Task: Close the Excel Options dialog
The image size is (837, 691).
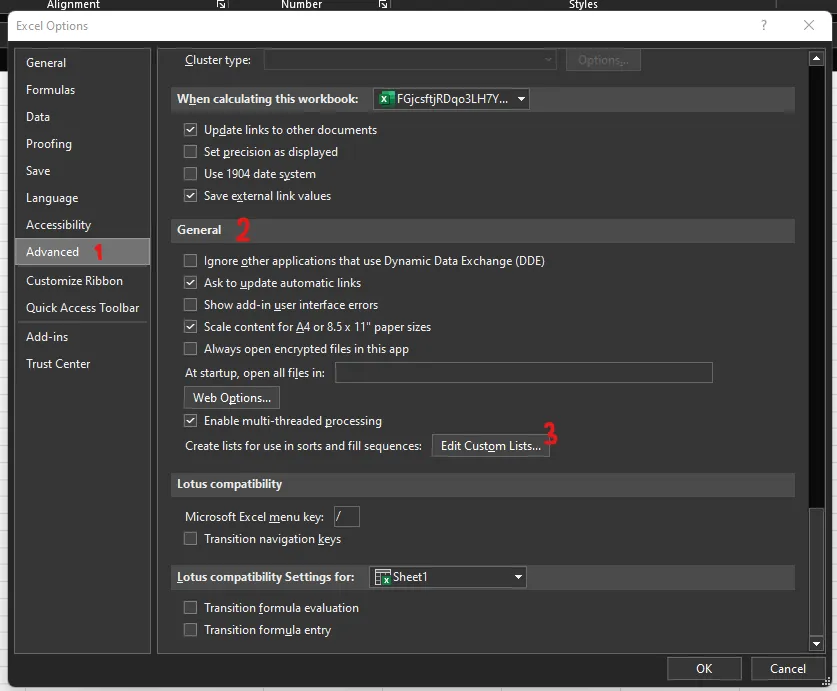Action: 809,25
